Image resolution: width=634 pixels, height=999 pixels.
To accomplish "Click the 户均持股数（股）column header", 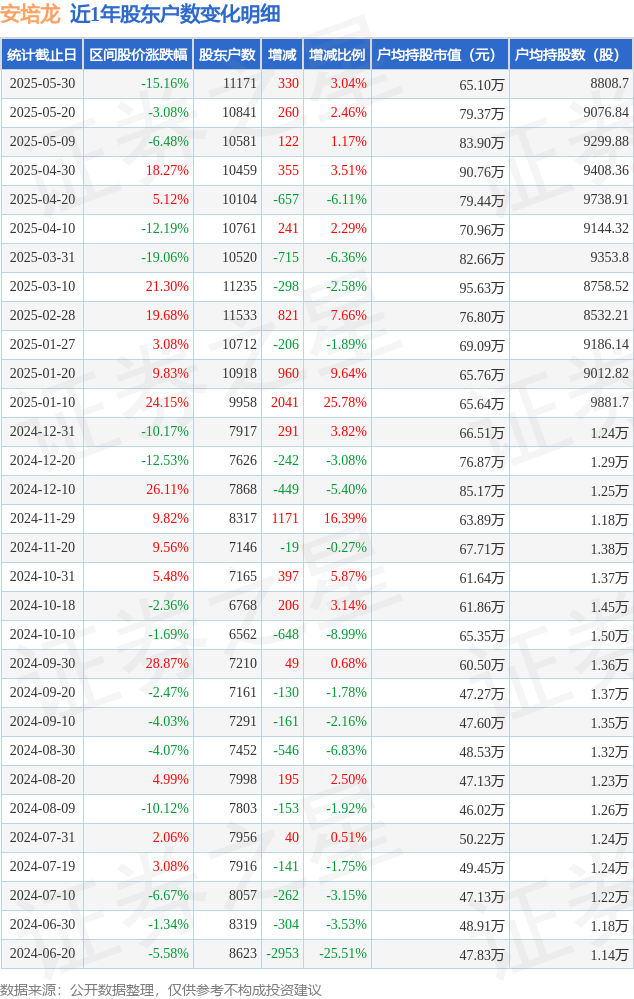I will (x=571, y=55).
